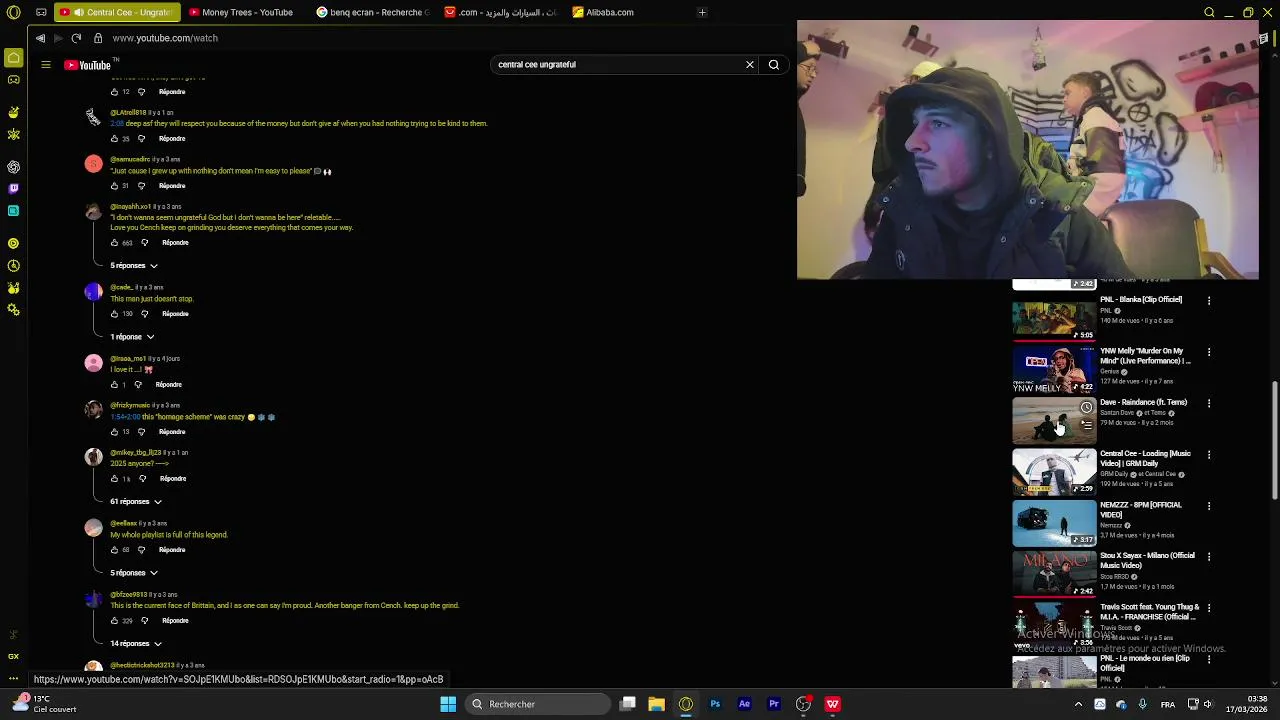The height and width of the screenshot is (720, 1280).
Task: Open a new browser tab with plus
Action: [702, 12]
